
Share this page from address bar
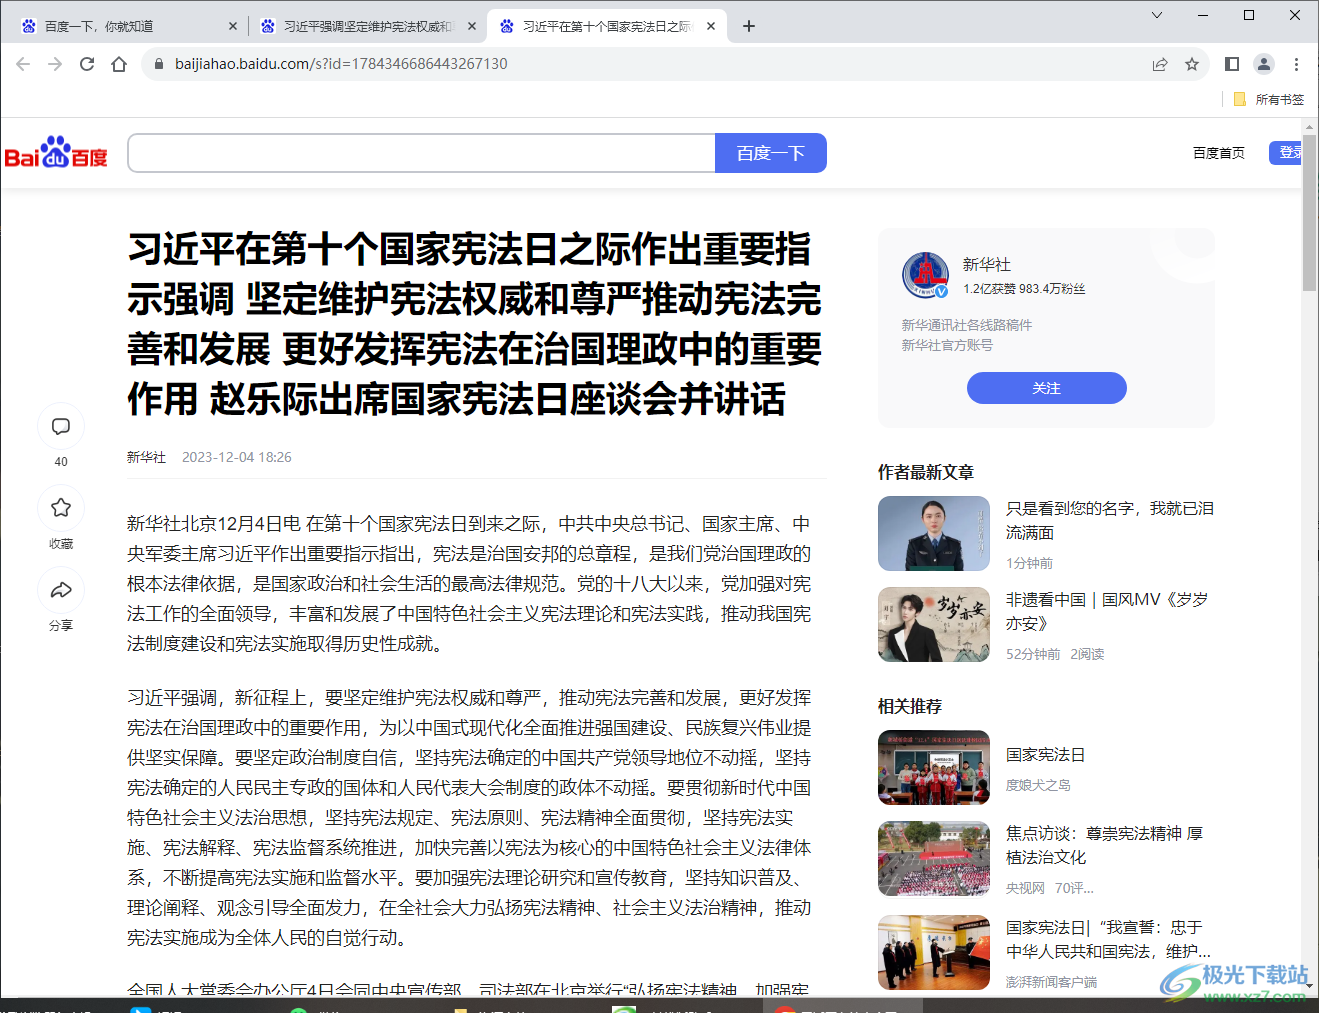1160,64
